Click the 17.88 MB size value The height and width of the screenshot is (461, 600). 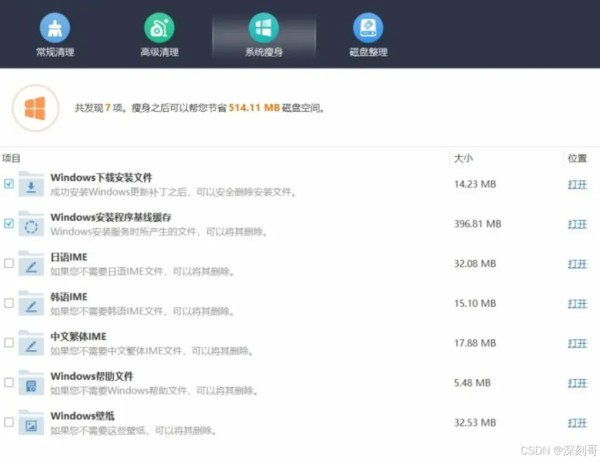475,344
